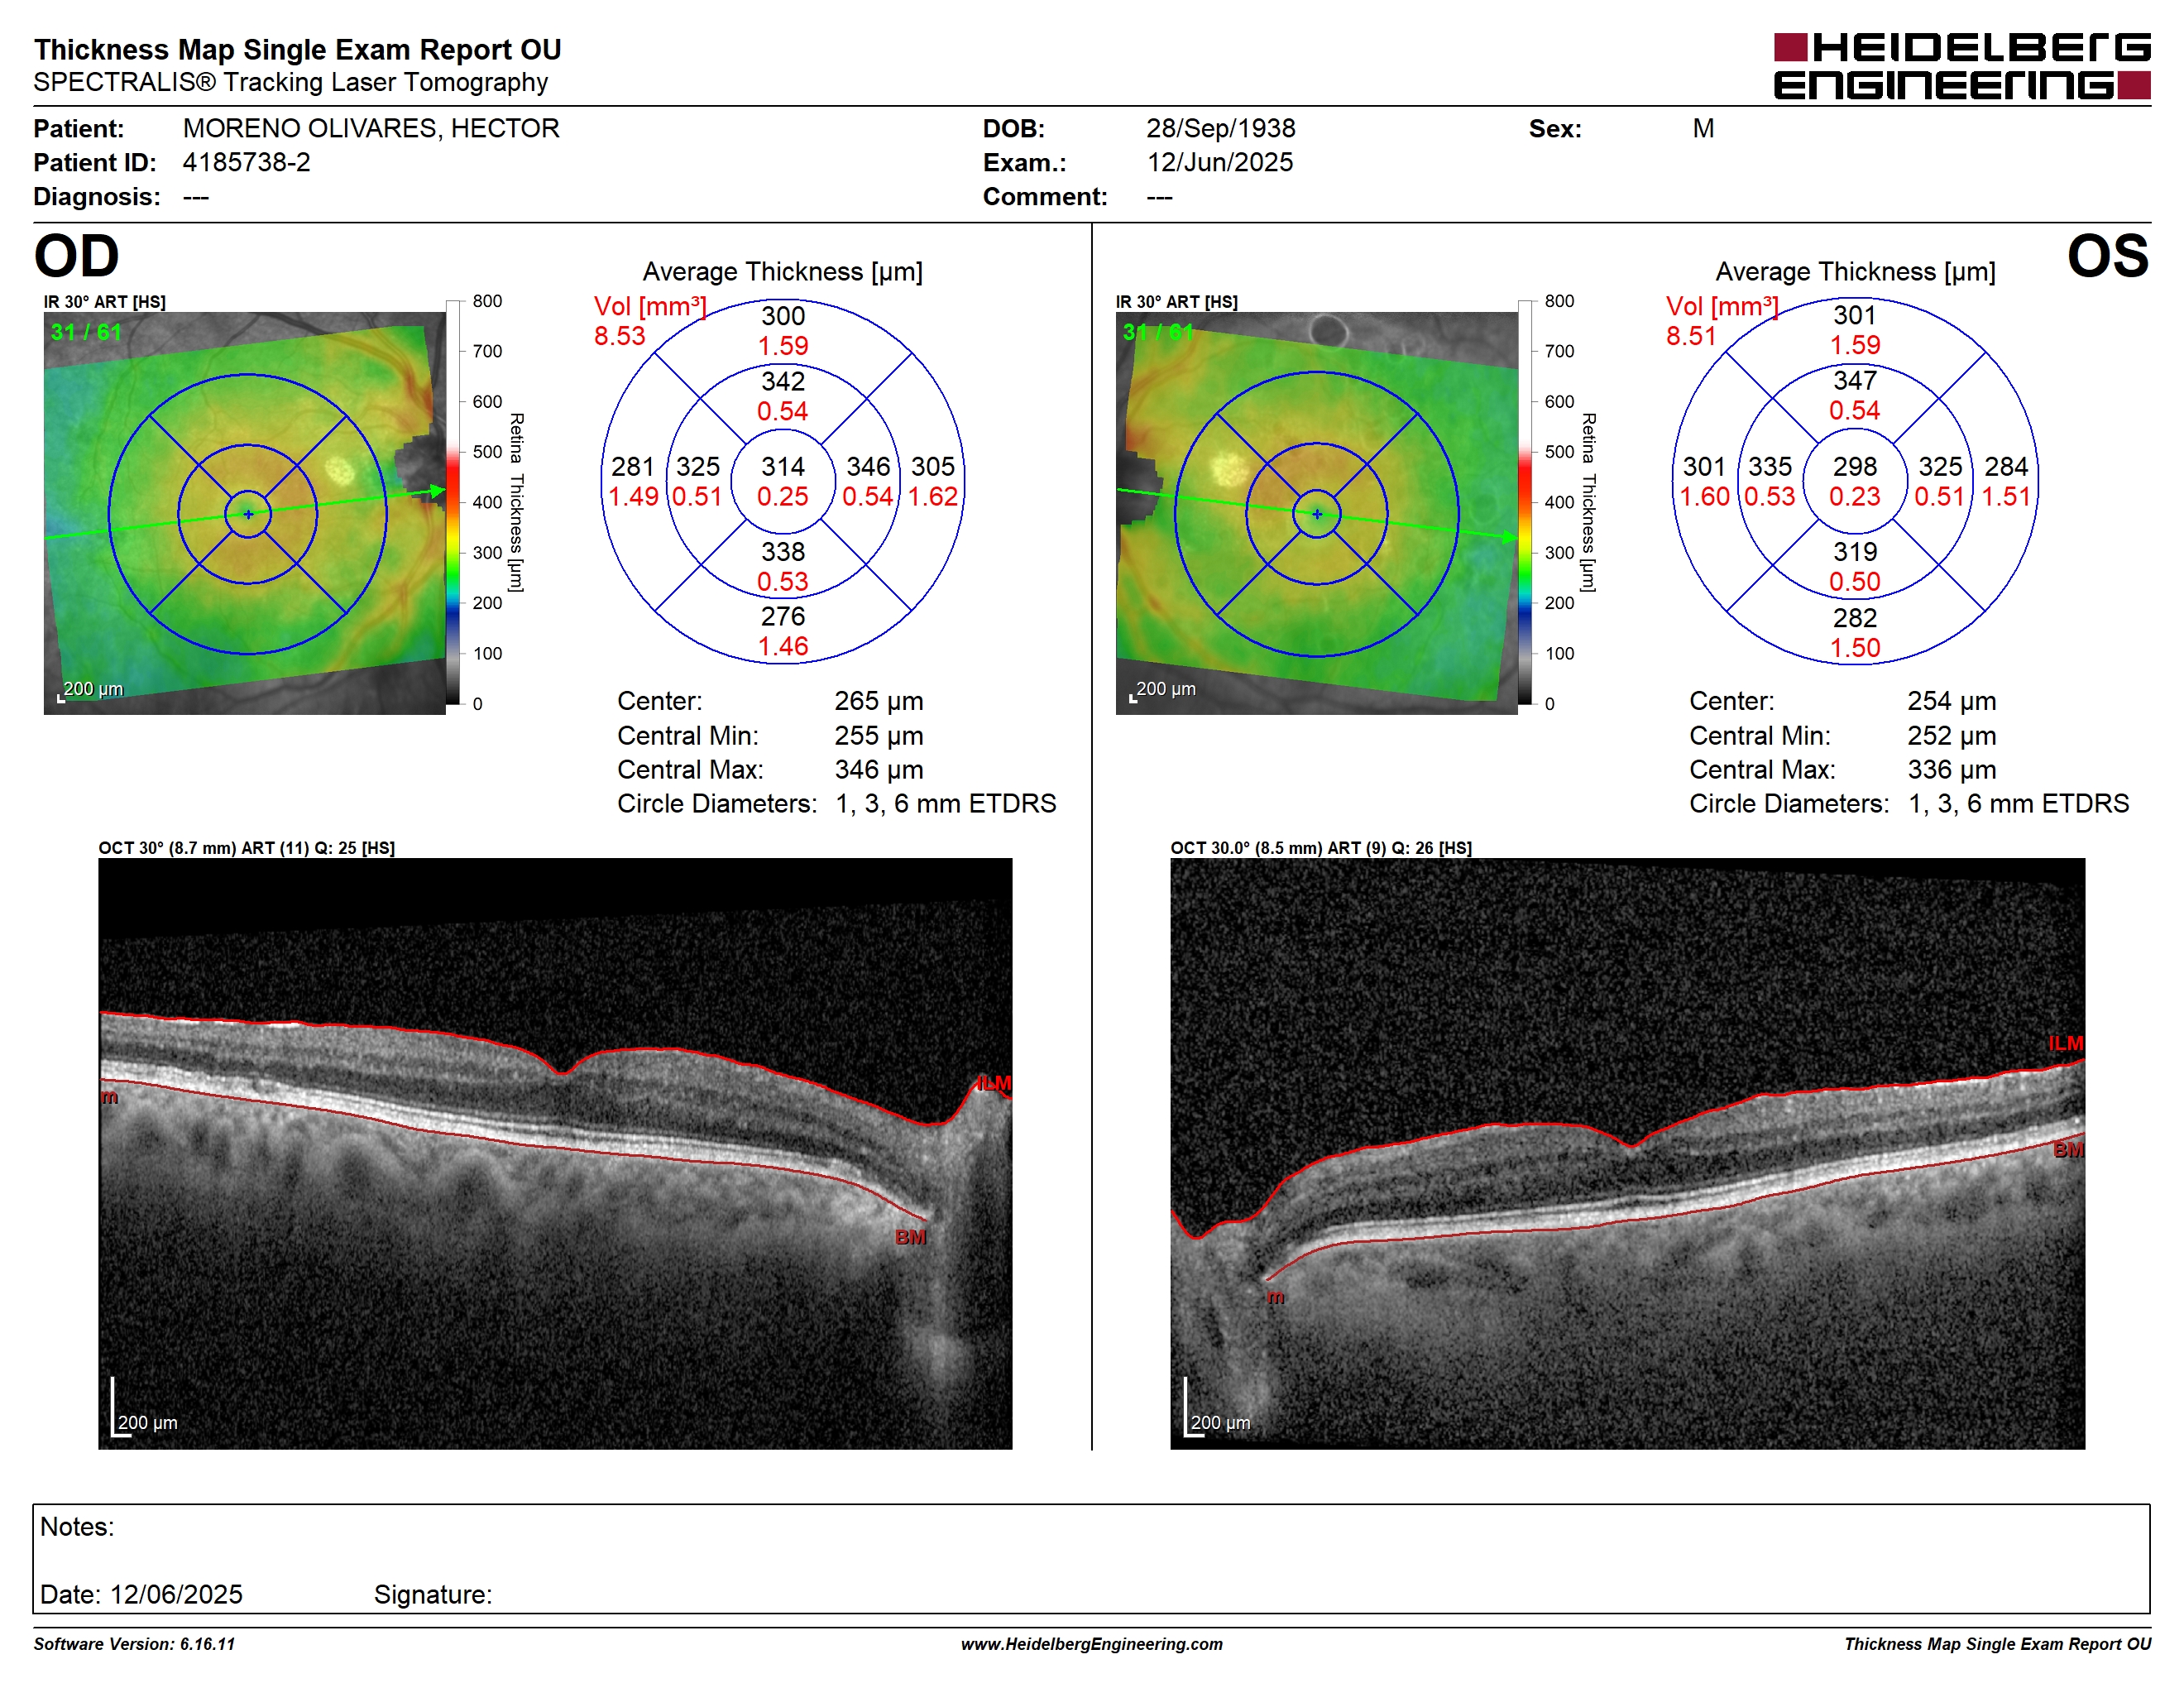This screenshot has width=2184, height=1688.
Task: Click OS outer right thickness 284
Action: 2005,466
